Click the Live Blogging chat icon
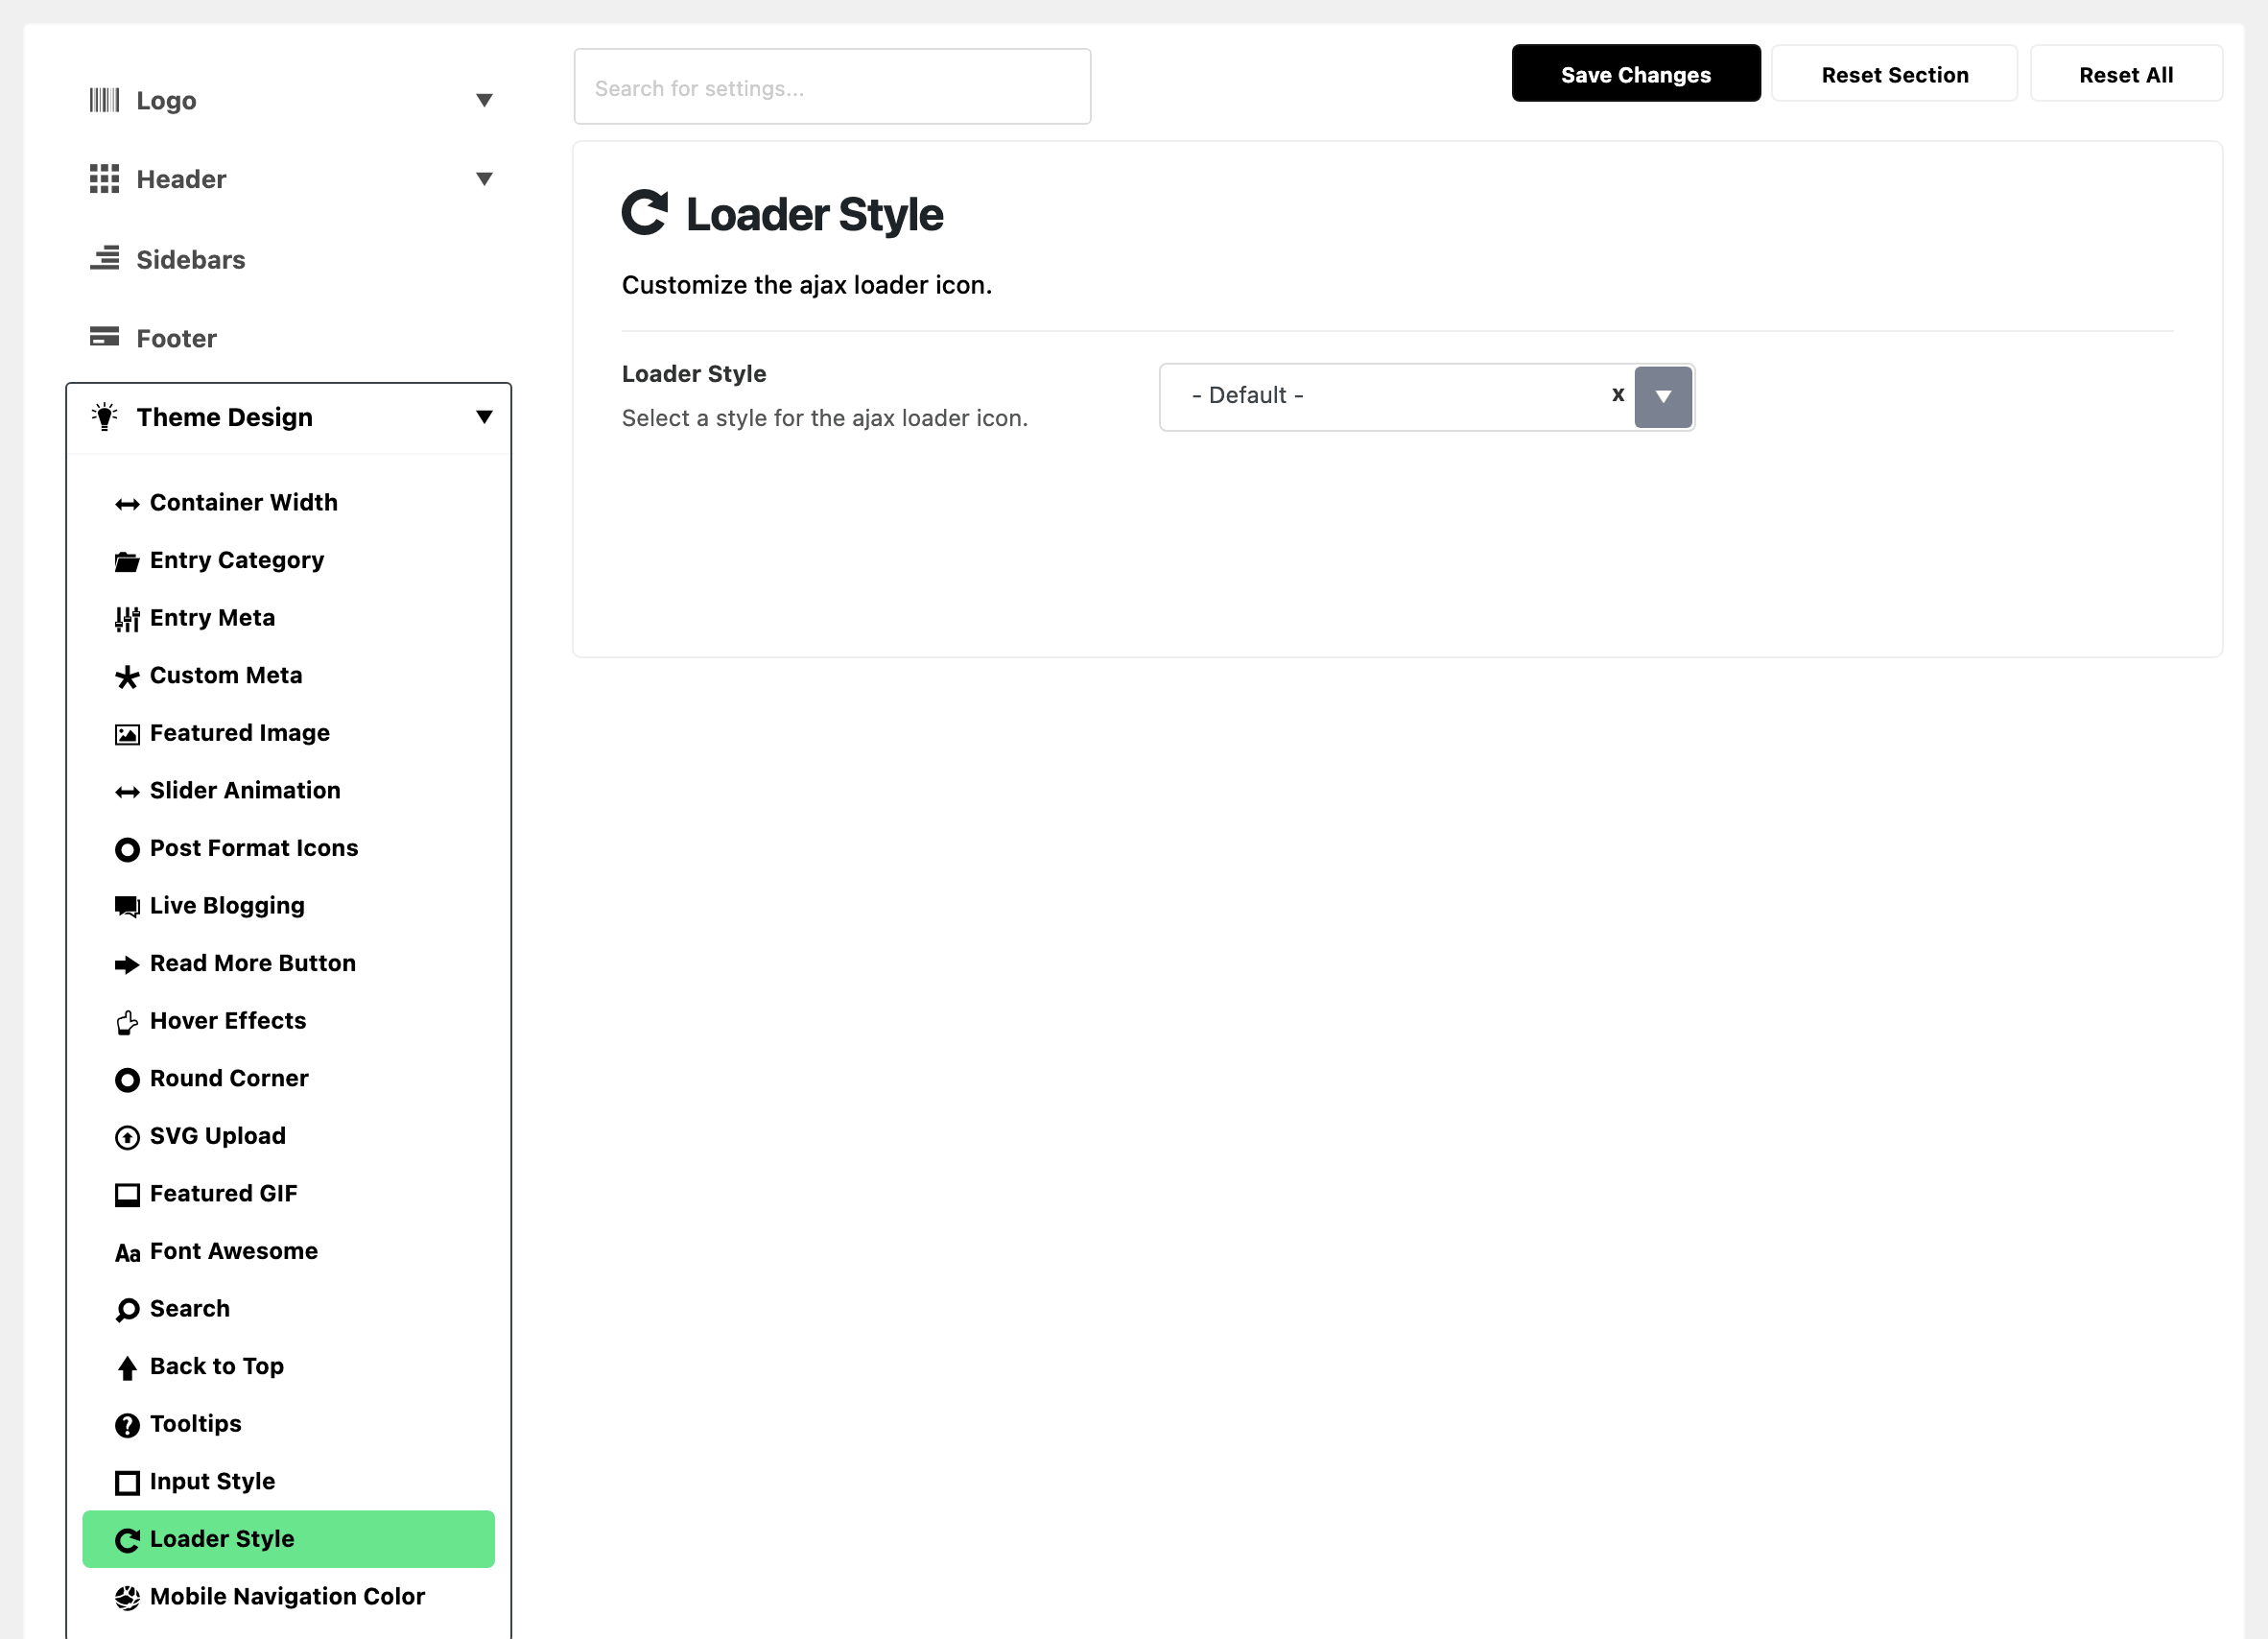This screenshot has width=2268, height=1639. (x=127, y=907)
